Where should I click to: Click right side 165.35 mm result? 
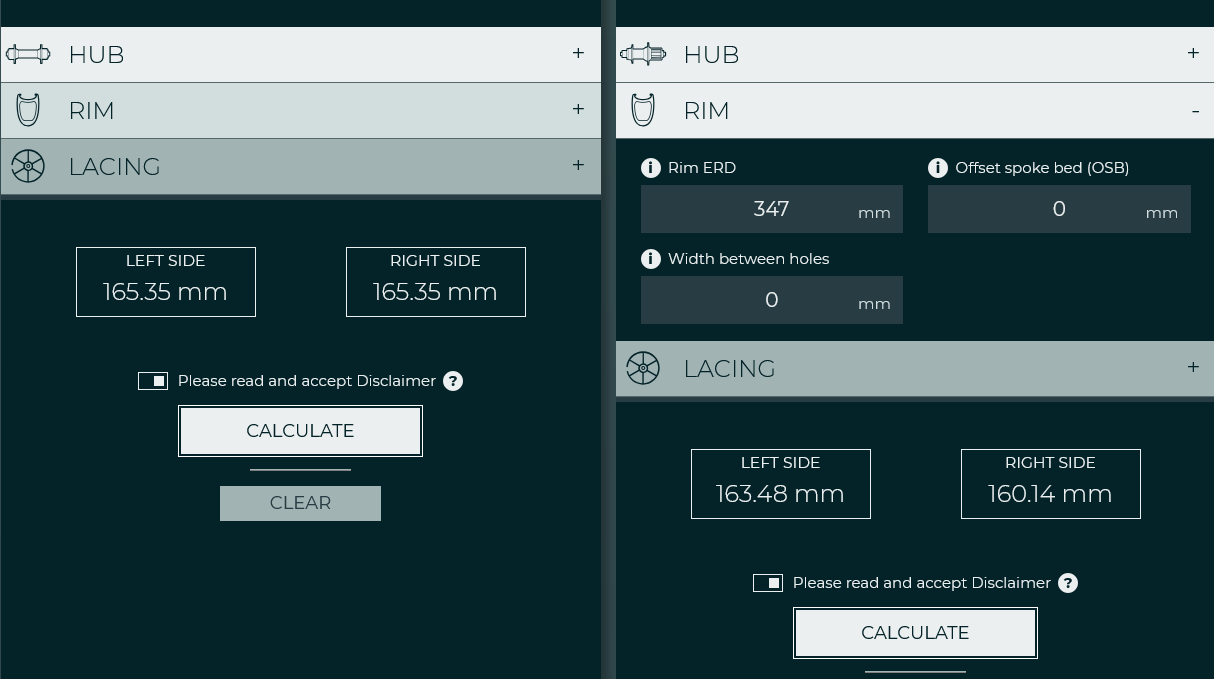coord(436,282)
